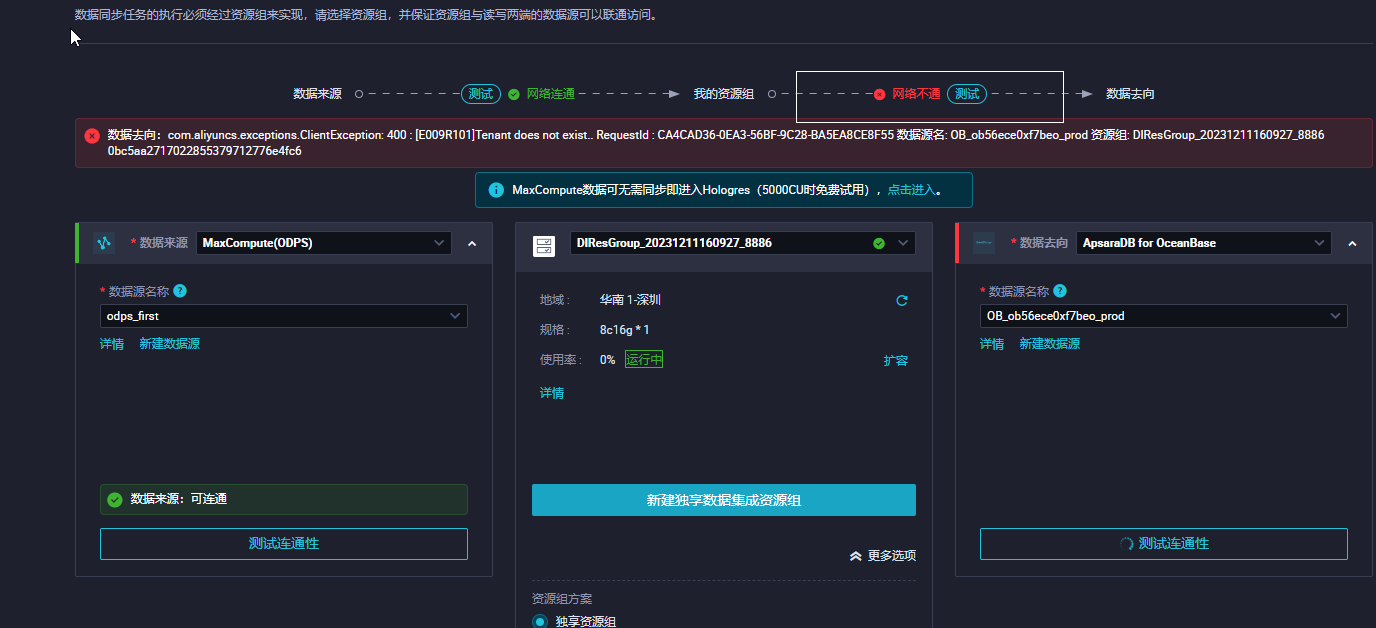1376x628 pixels.
Task: Click 新建数据源 link in destination panel
Action: (1050, 344)
